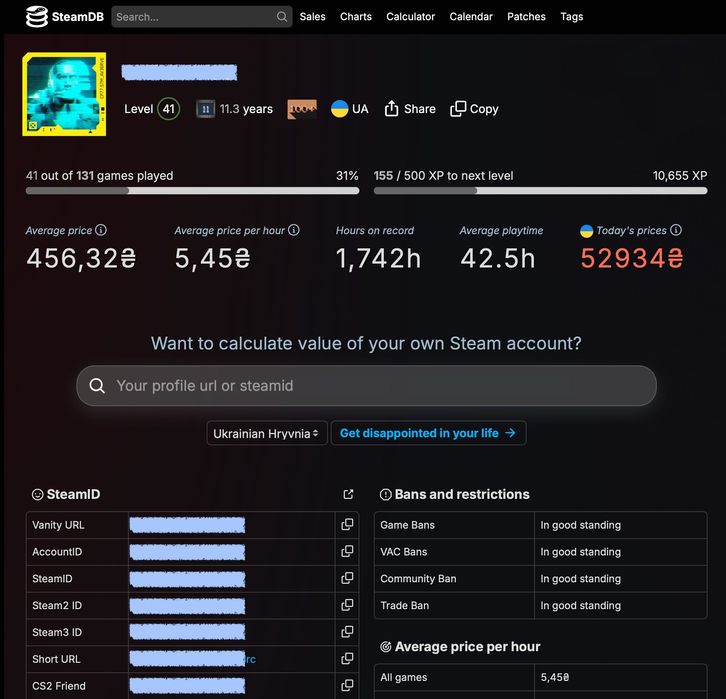Open the Ukrainian Hryvnia currency dropdown
Image resolution: width=726 pixels, height=699 pixels.
(x=267, y=433)
